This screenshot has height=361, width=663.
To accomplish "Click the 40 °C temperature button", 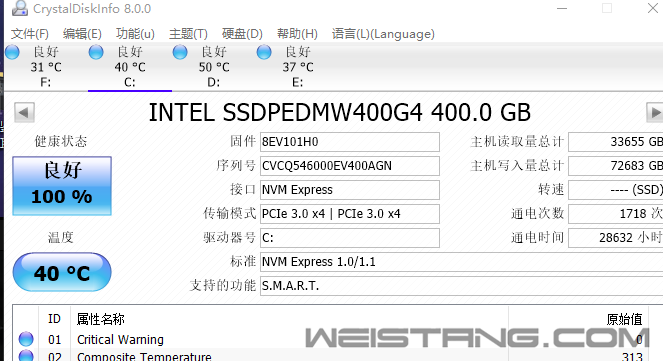I will (x=62, y=272).
